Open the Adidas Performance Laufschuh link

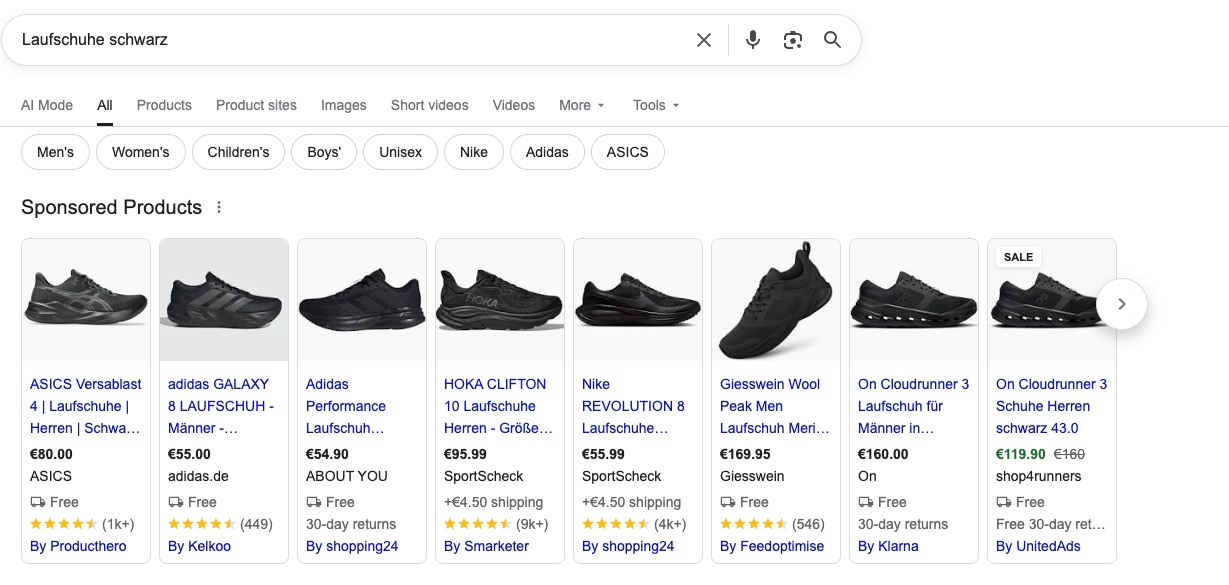coord(346,406)
